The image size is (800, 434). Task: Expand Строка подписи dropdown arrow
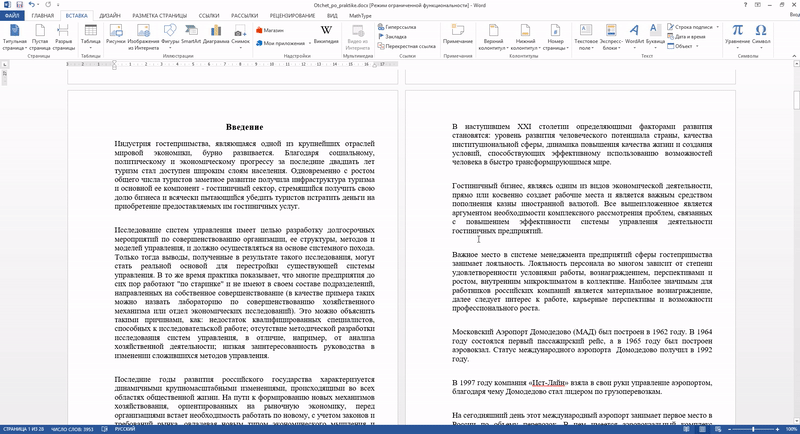717,27
